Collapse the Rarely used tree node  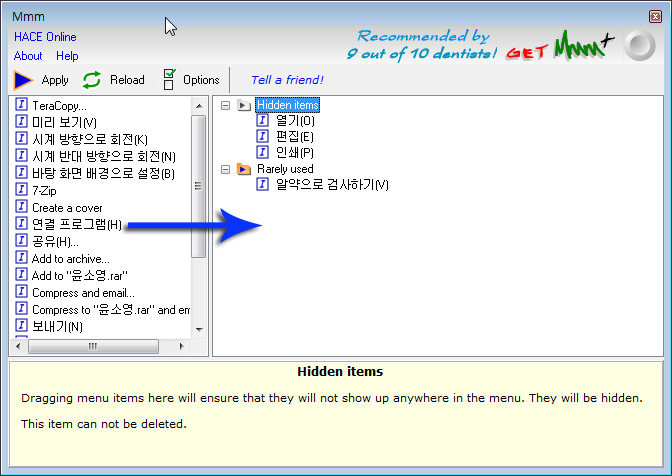(x=225, y=170)
